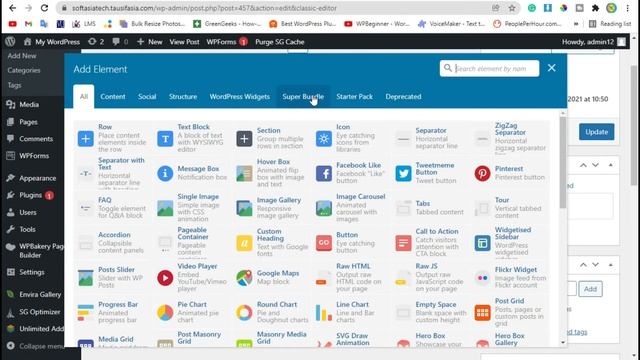Switch to the Starter Pack tab
This screenshot has width=640, height=360.
point(354,97)
